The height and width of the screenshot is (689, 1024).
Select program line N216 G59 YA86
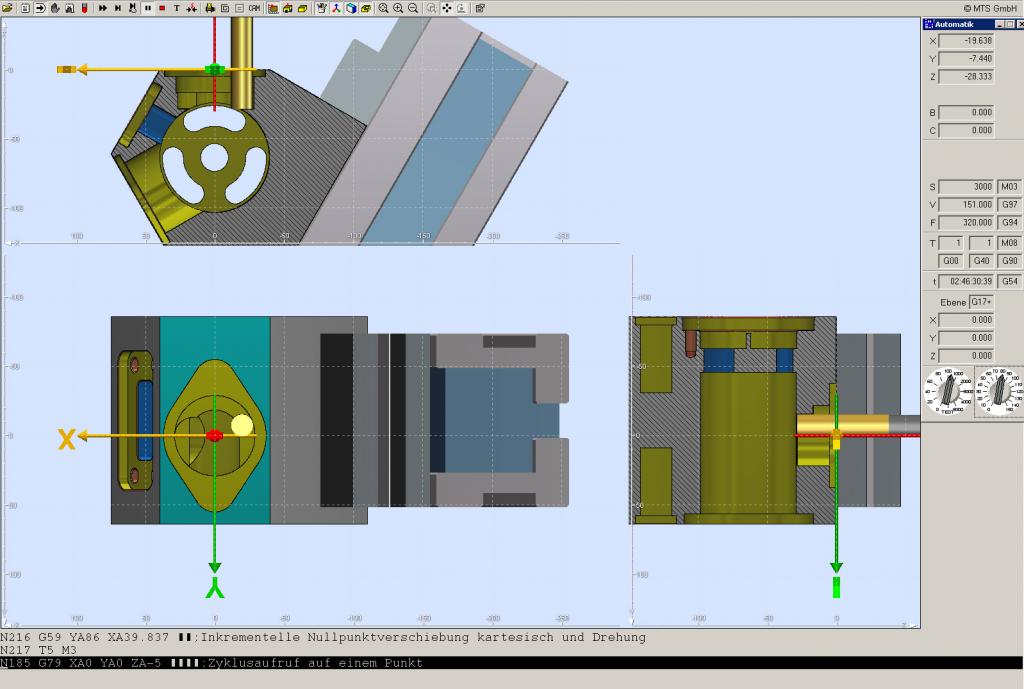[323, 637]
